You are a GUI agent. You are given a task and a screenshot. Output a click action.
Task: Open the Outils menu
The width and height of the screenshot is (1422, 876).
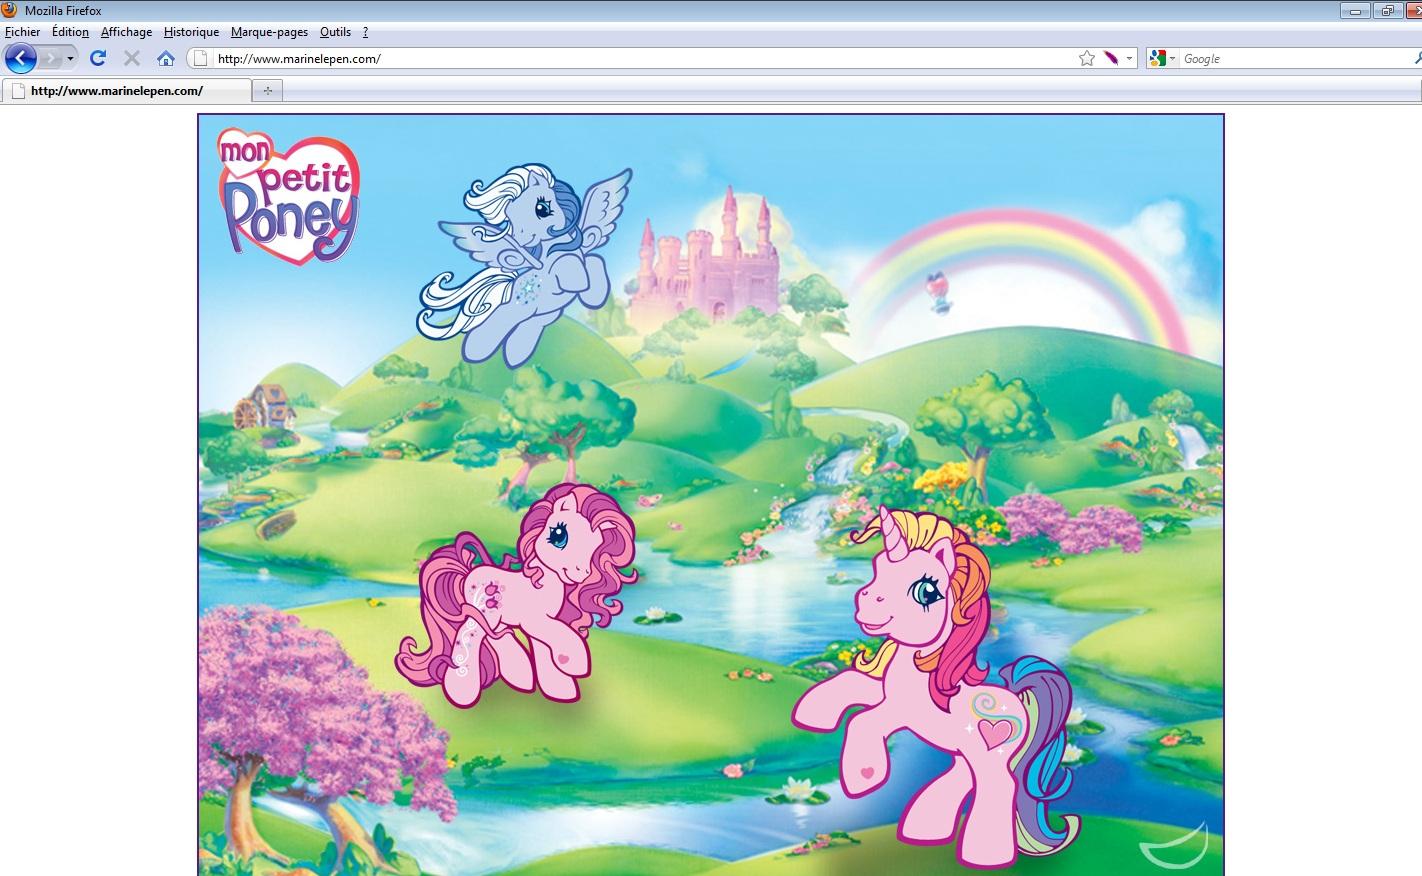(335, 32)
